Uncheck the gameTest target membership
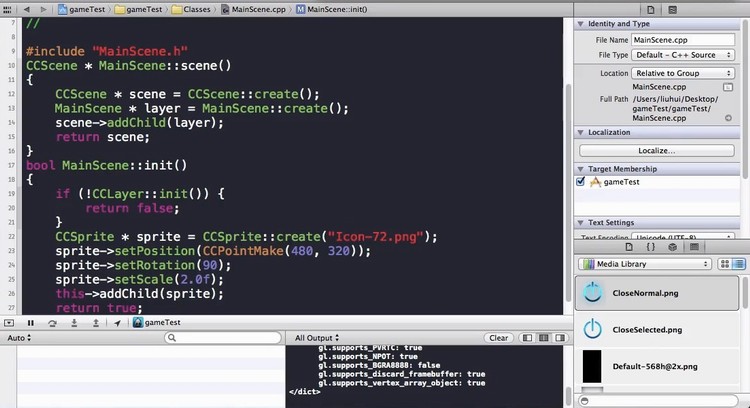 tap(581, 182)
